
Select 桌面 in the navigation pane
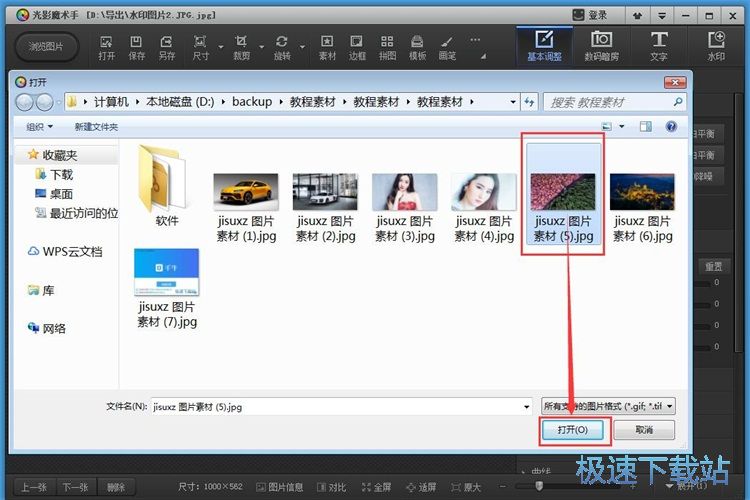pyautogui.click(x=55, y=194)
